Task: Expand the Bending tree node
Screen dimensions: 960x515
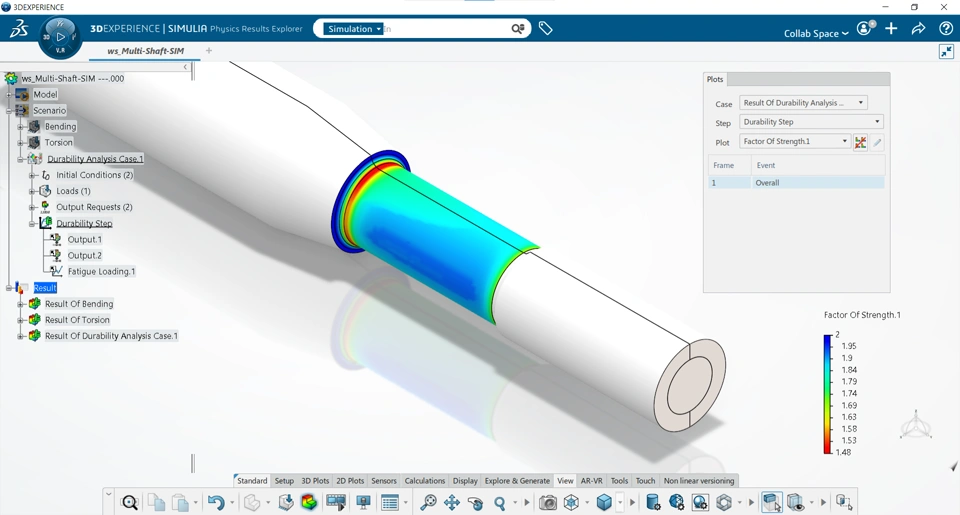Action: [20, 126]
